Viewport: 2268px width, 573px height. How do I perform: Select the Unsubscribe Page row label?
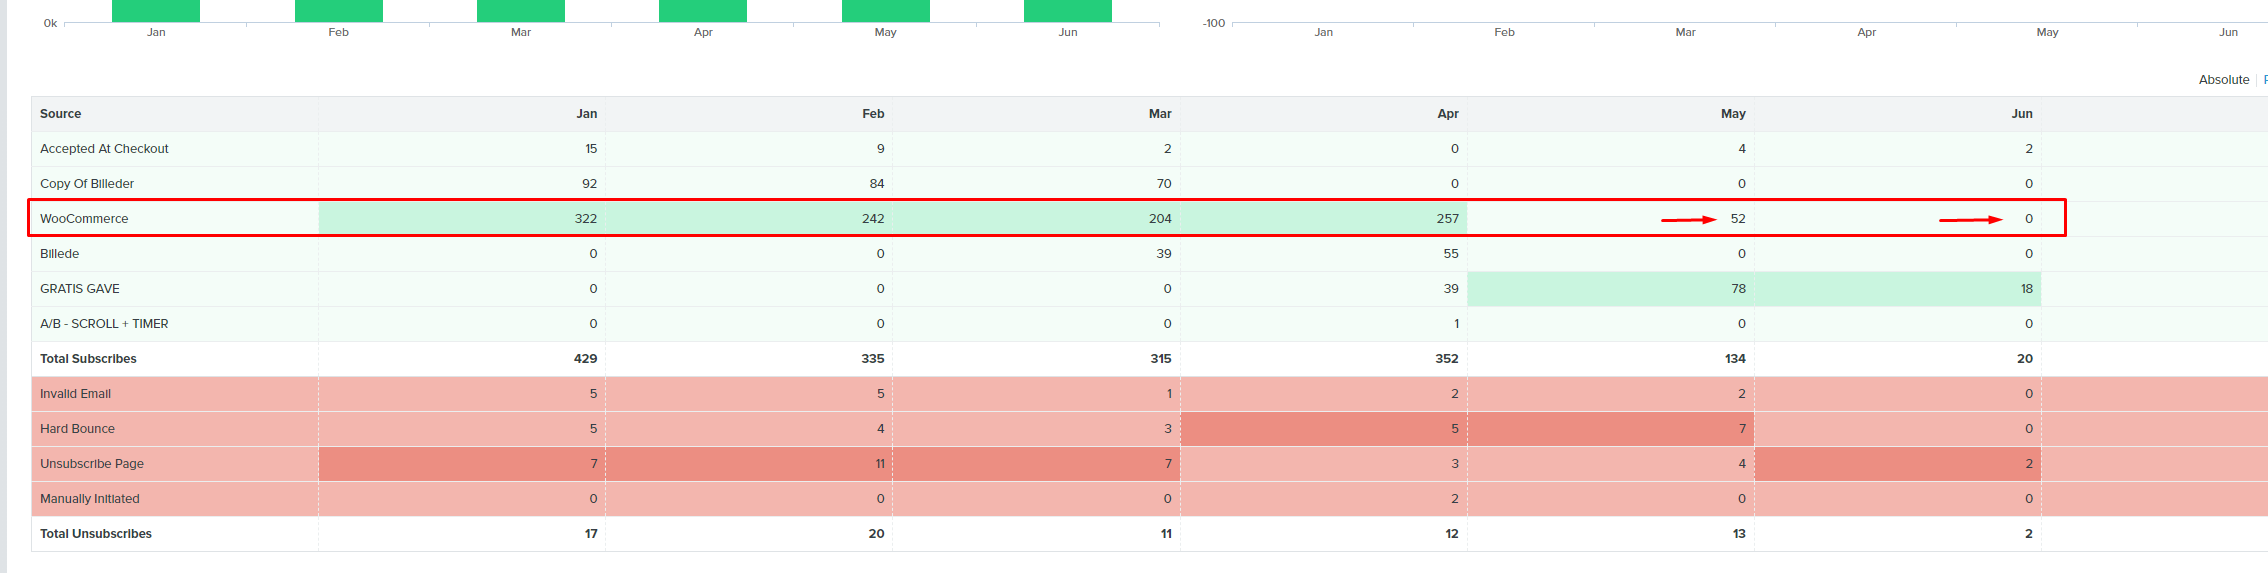(92, 464)
